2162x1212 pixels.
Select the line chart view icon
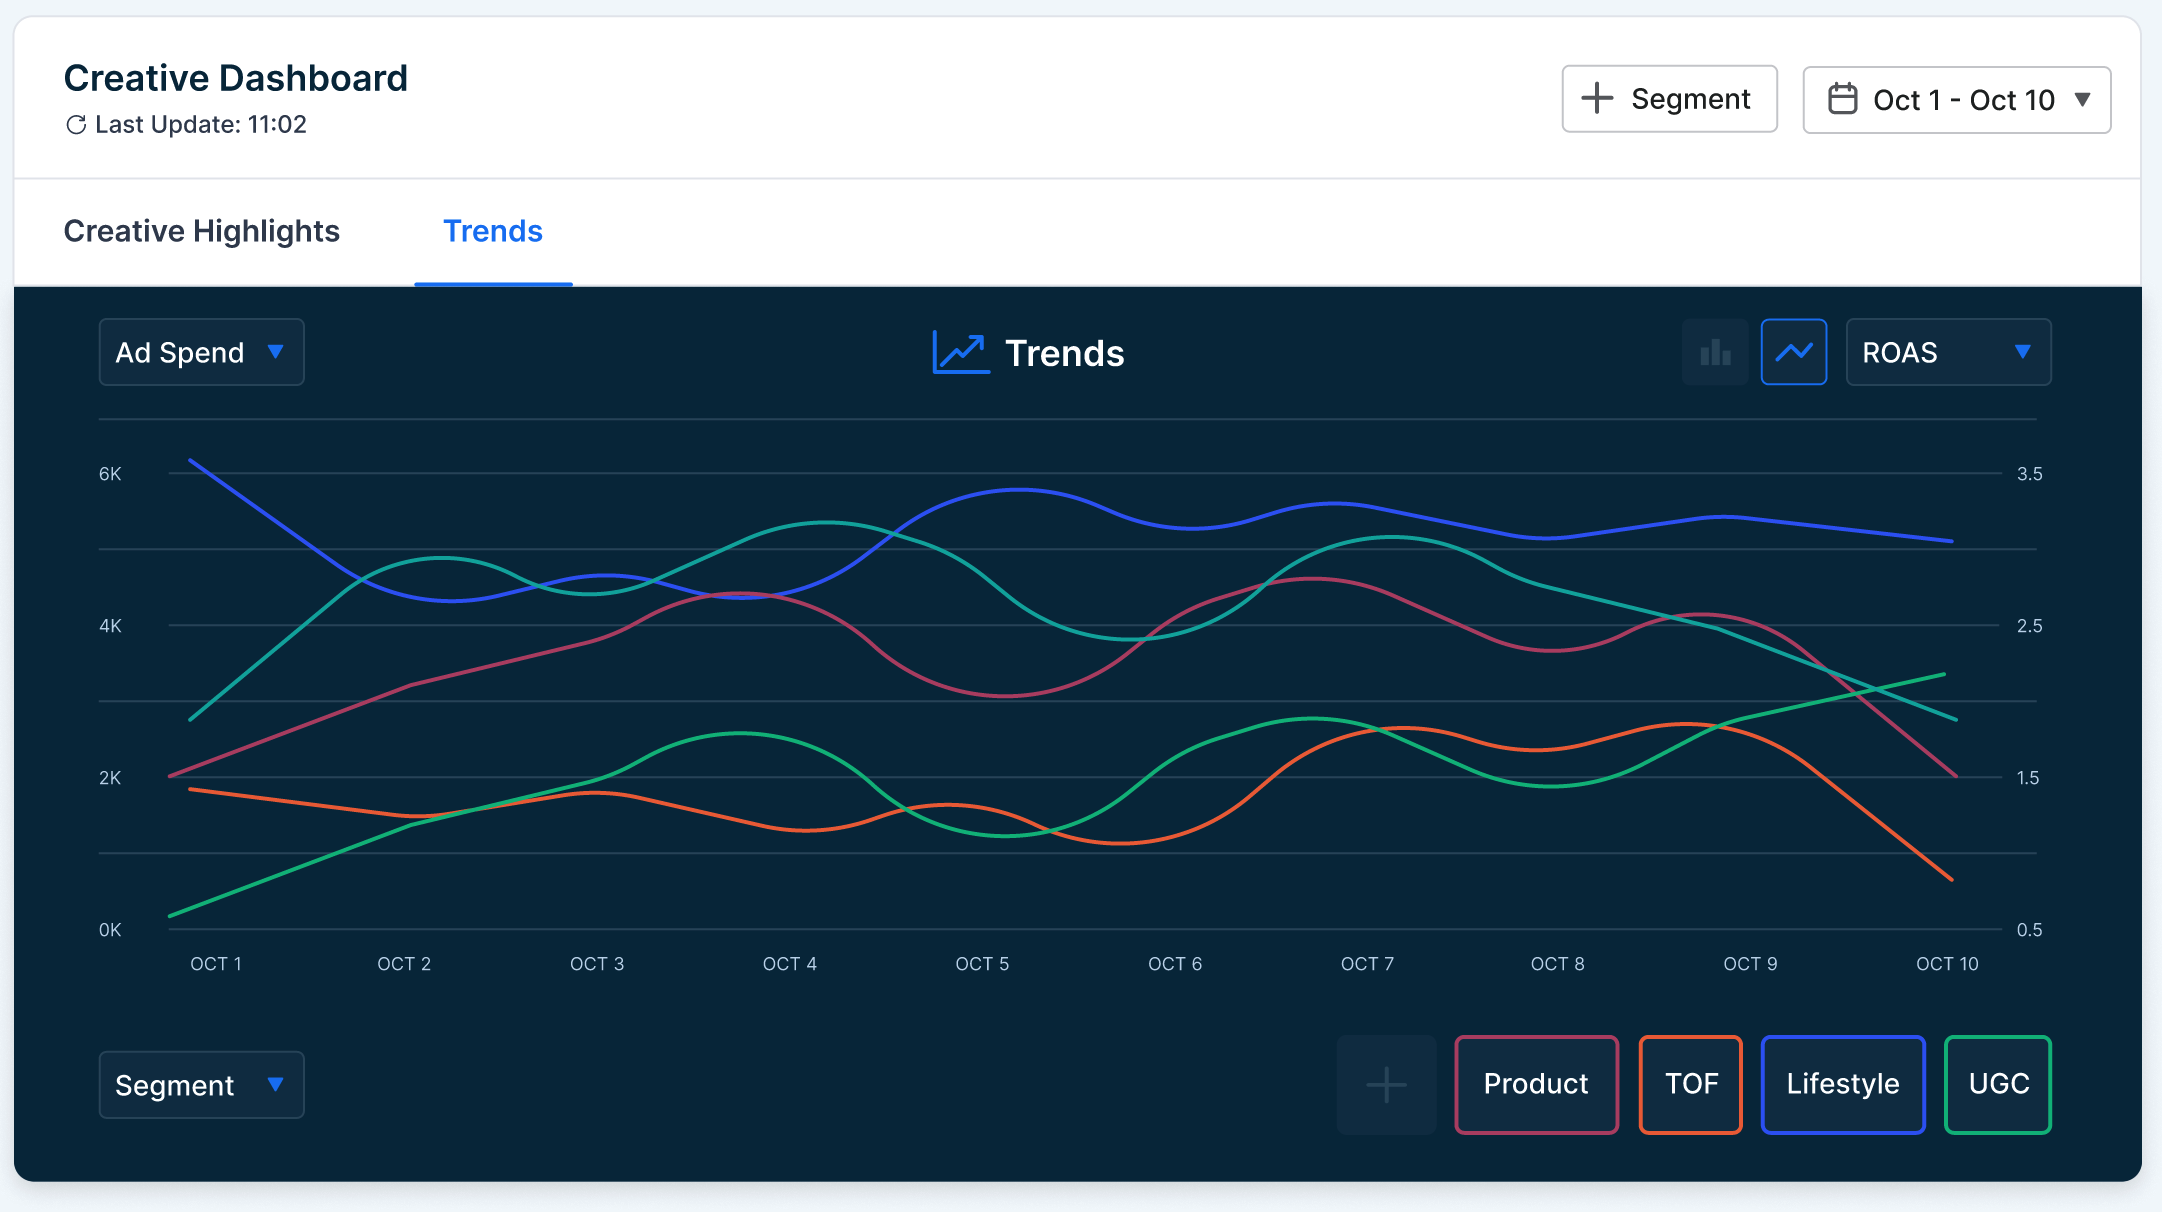[x=1793, y=352]
